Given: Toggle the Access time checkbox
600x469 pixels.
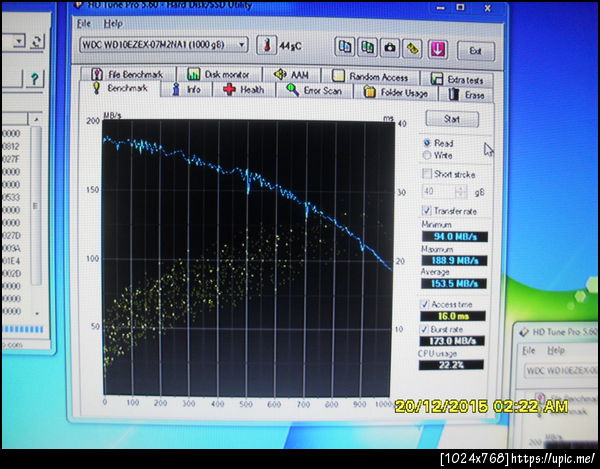Looking at the screenshot, I should pos(424,304).
